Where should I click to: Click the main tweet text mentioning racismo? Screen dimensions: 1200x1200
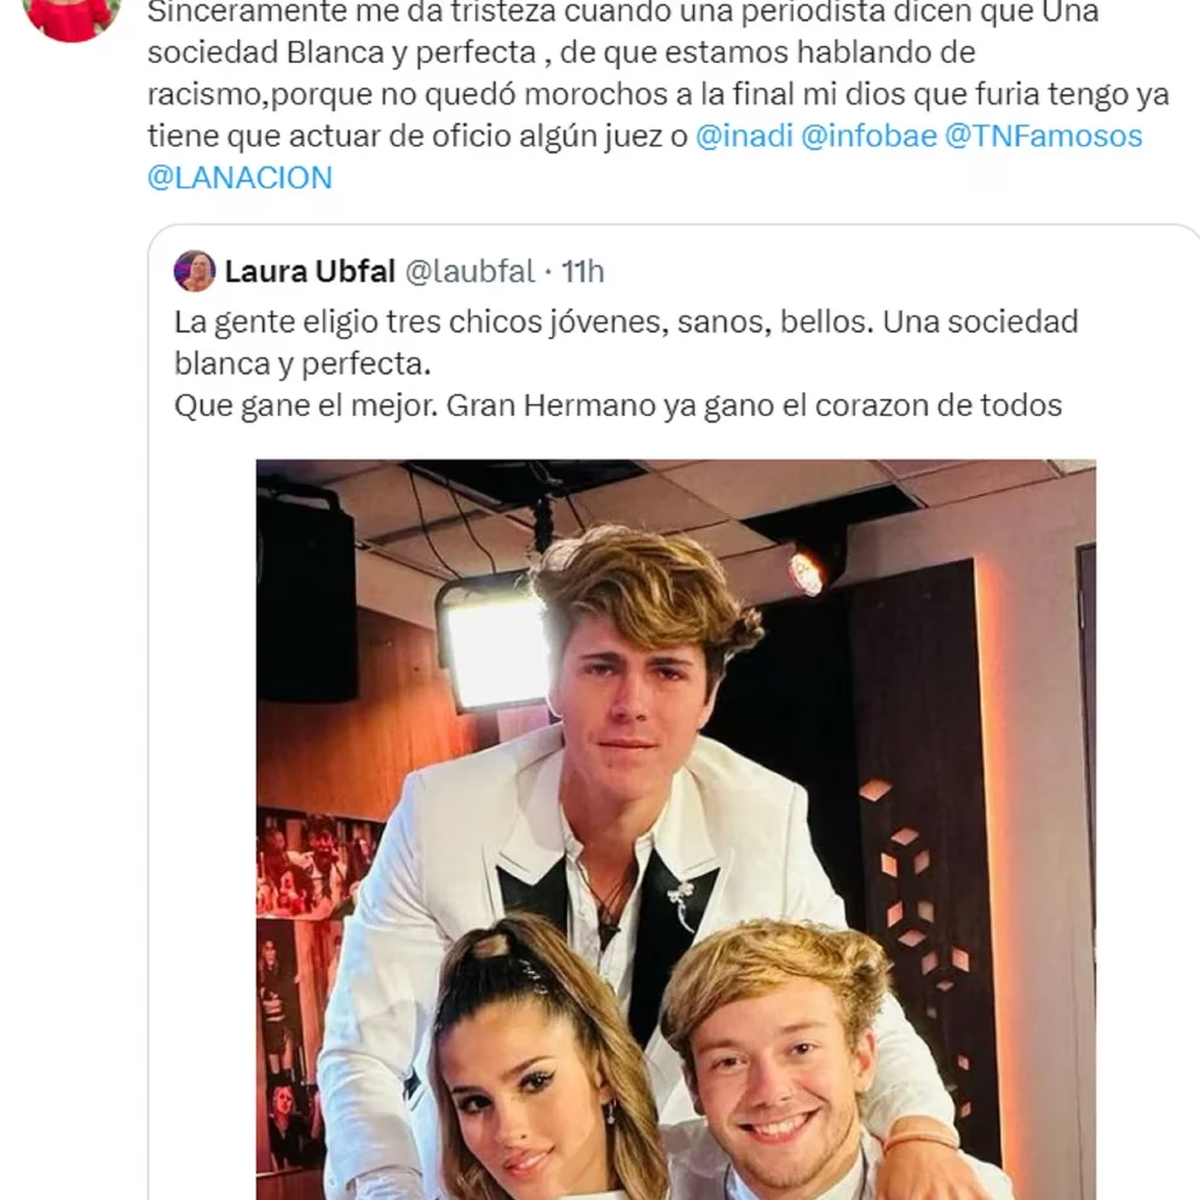pyautogui.click(x=400, y=95)
